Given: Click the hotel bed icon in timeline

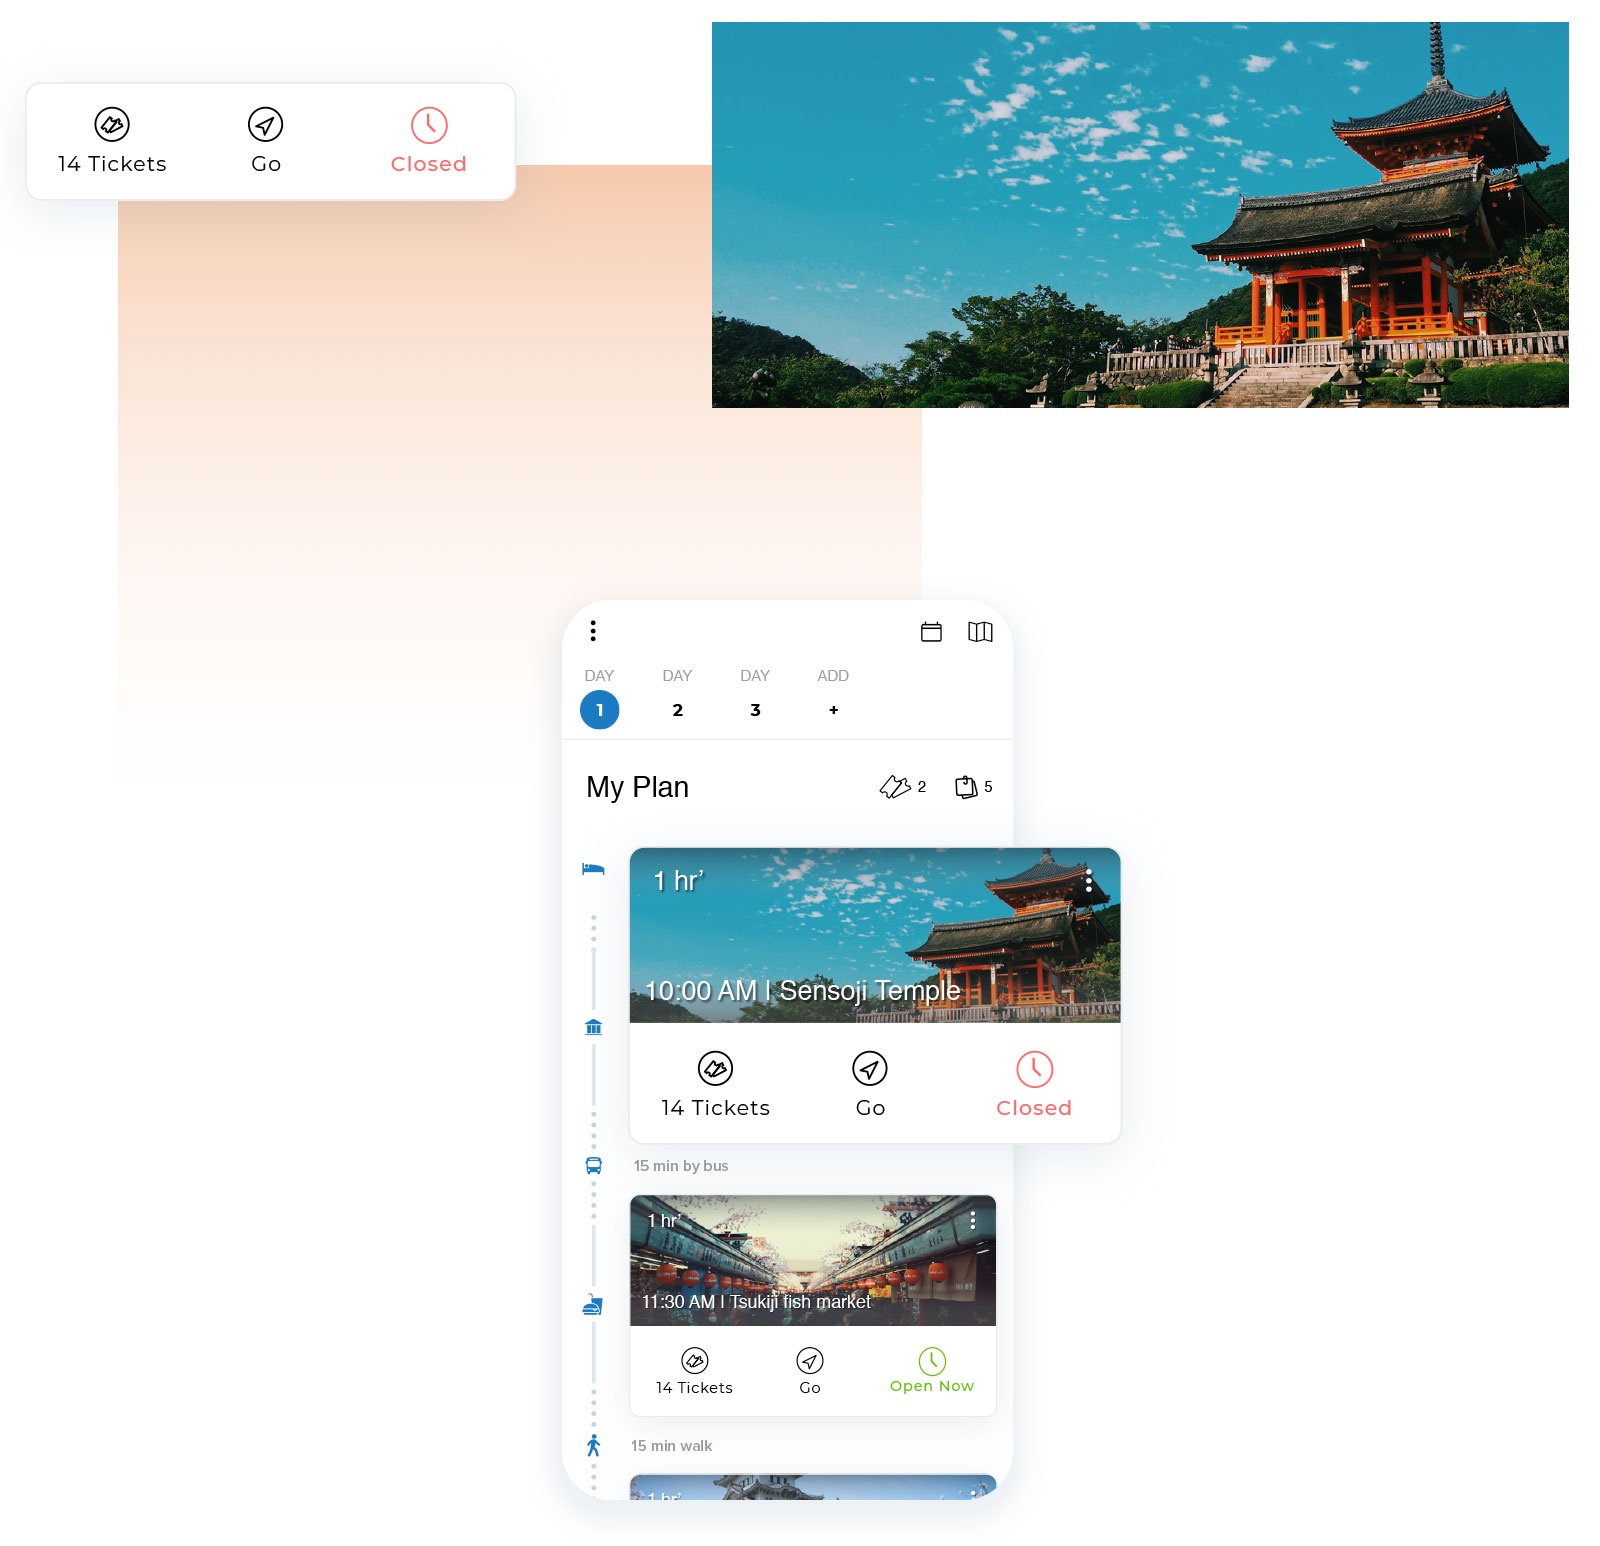Looking at the screenshot, I should pyautogui.click(x=593, y=869).
